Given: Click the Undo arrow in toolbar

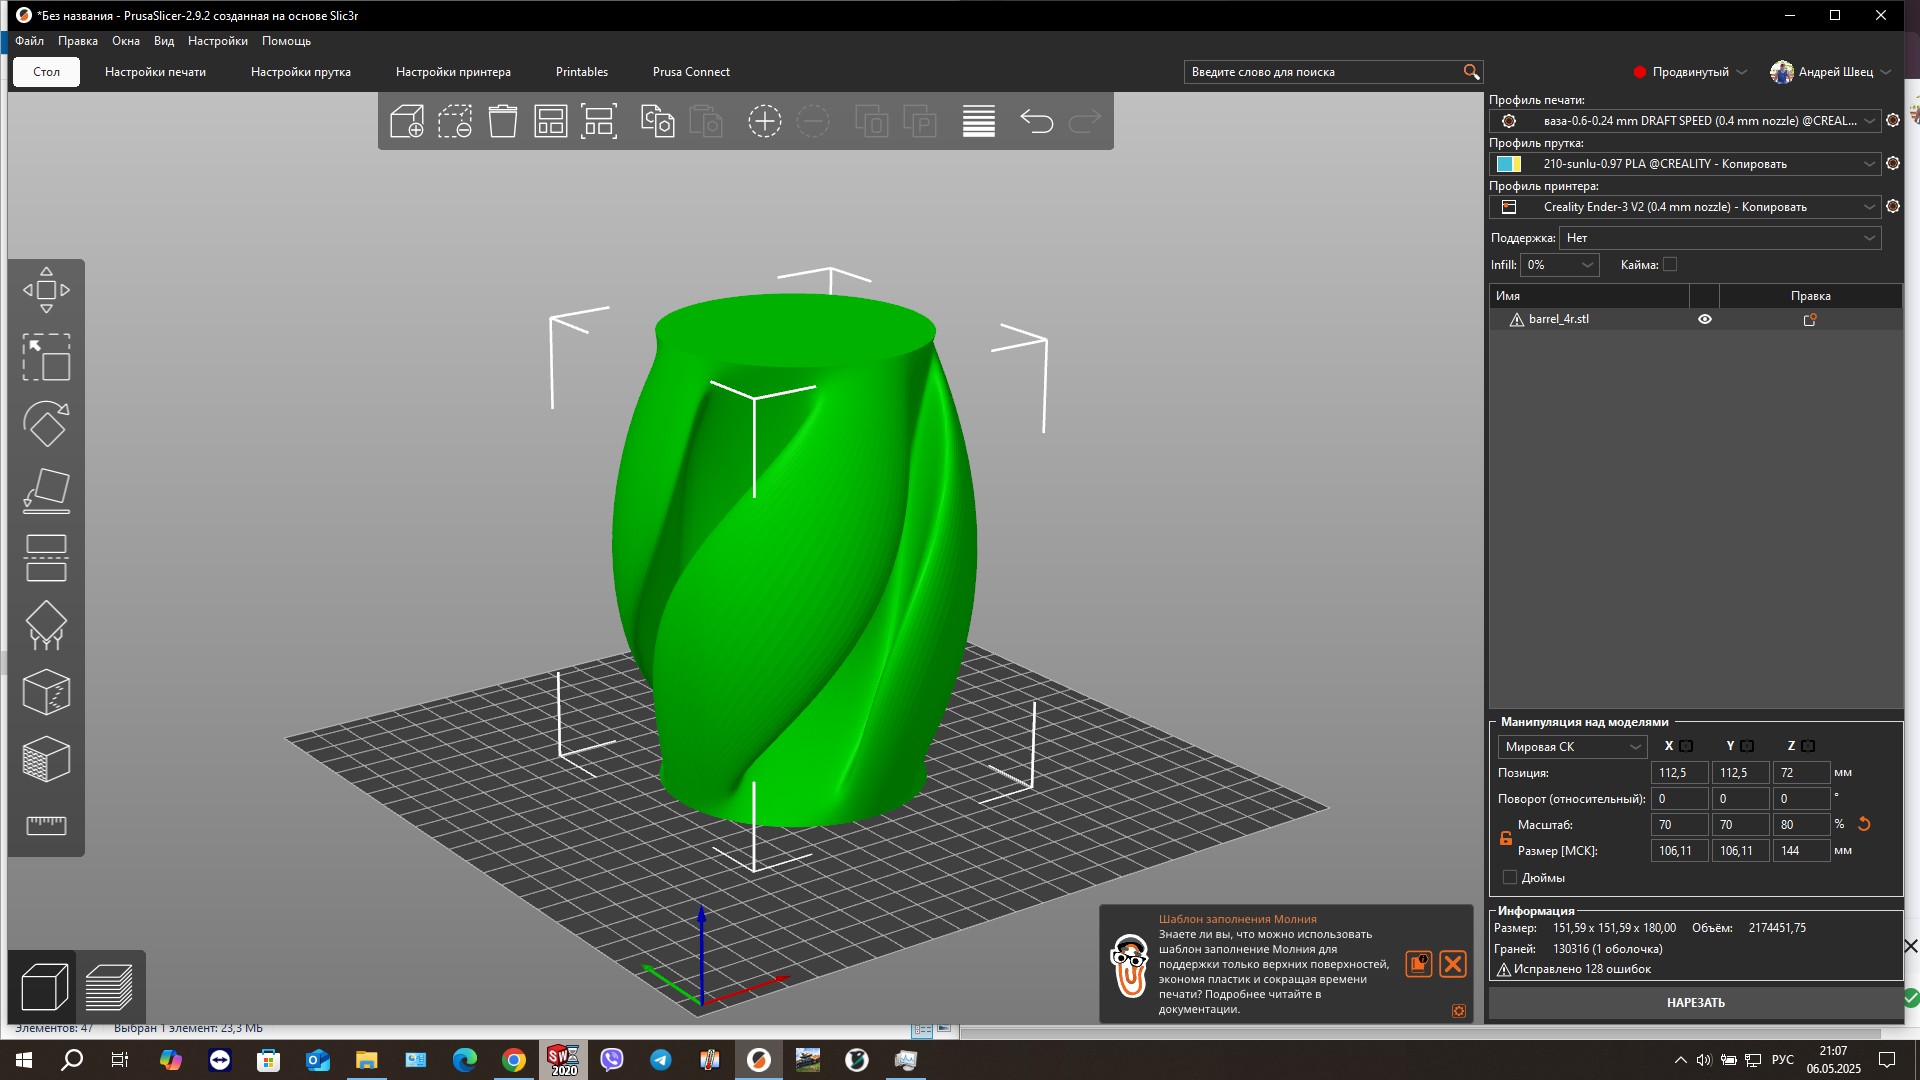Looking at the screenshot, I should point(1036,122).
